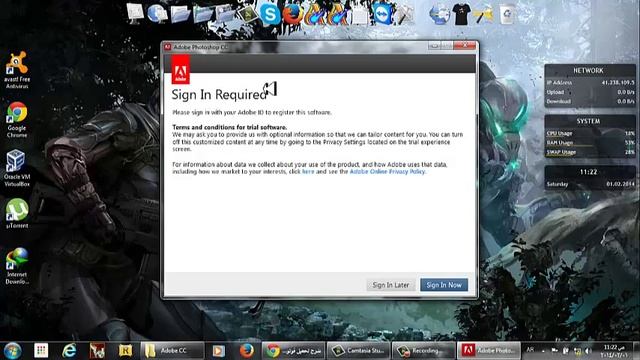Switch to Recording taskbar window
Image resolution: width=640 pixels, height=360 pixels.
click(x=423, y=351)
